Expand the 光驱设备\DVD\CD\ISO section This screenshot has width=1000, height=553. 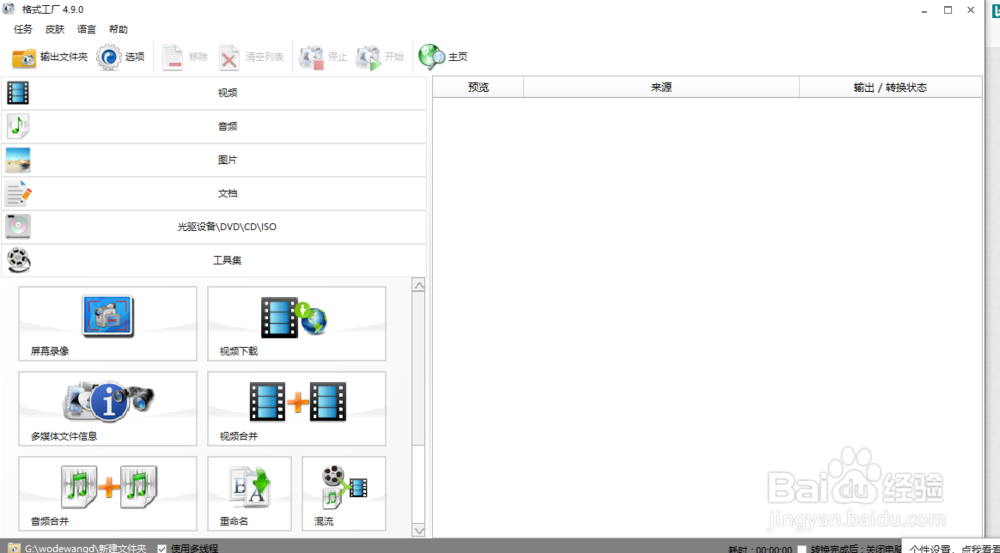pyautogui.click(x=214, y=227)
